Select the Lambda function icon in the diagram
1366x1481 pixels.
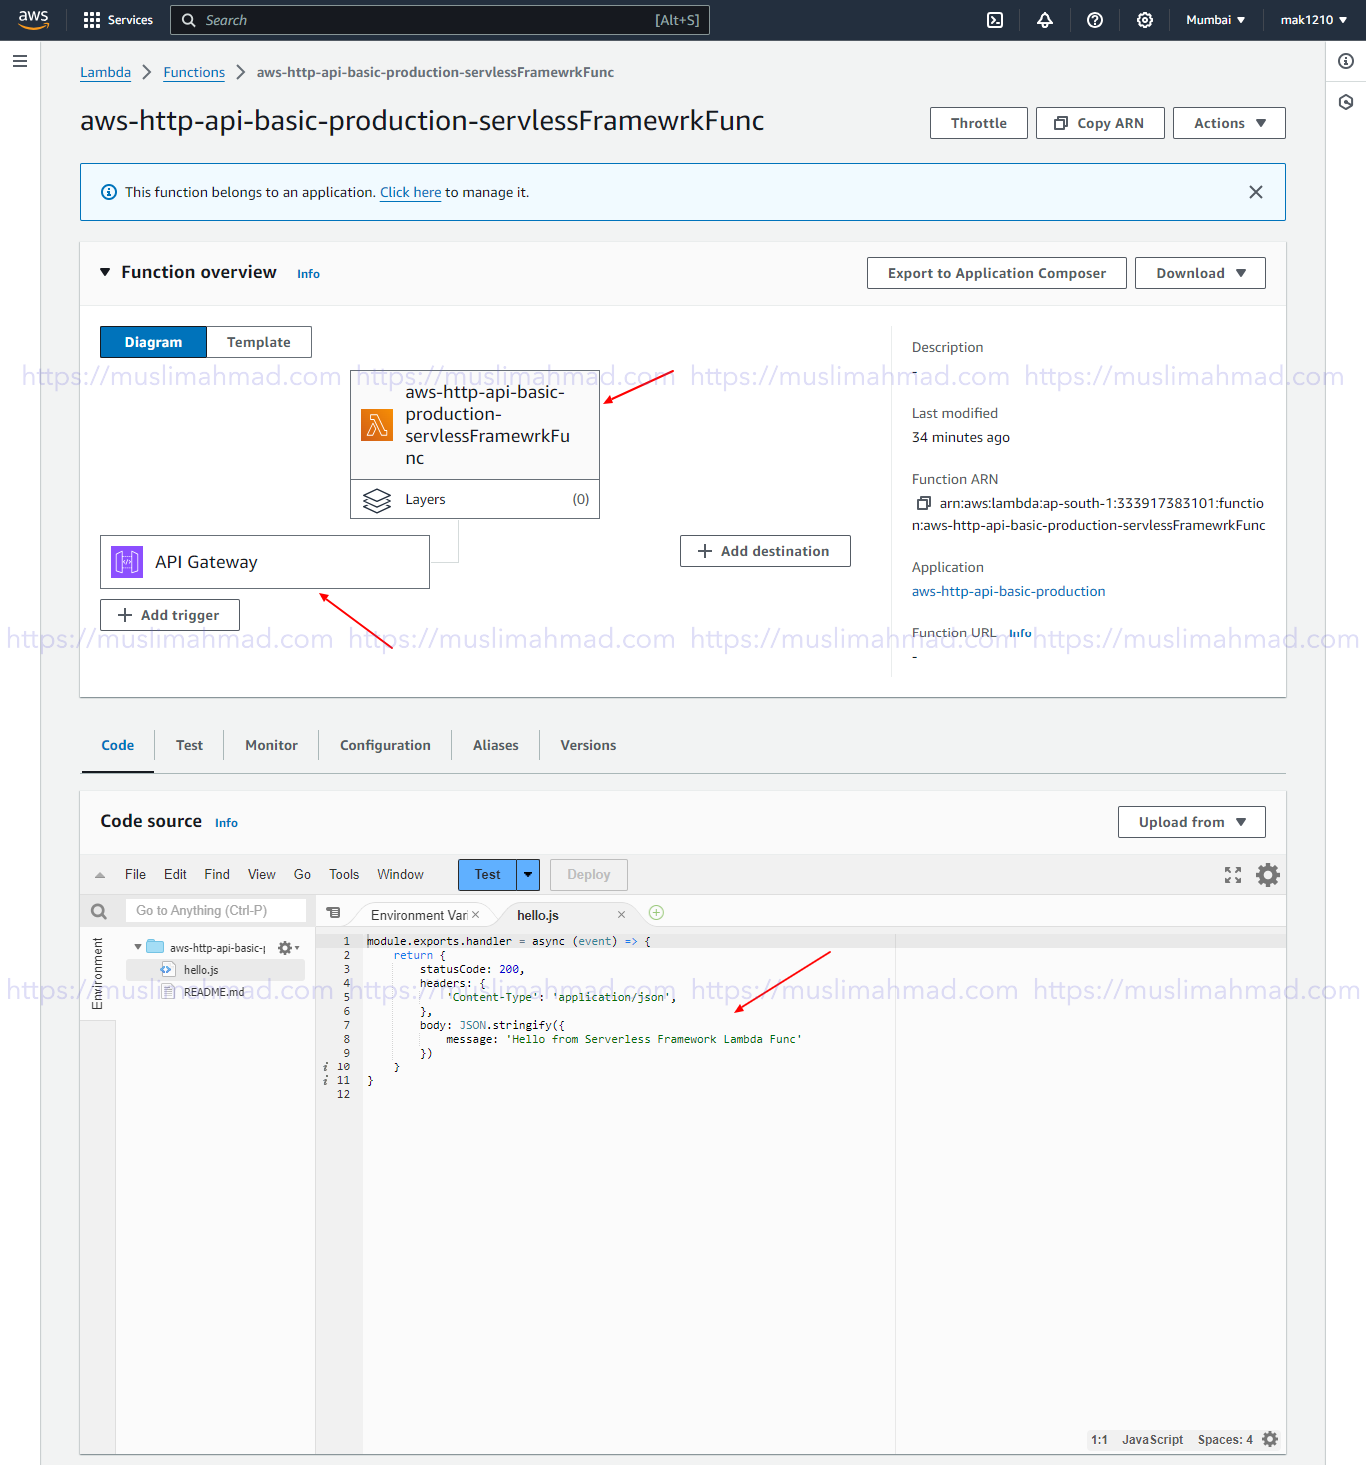point(377,425)
